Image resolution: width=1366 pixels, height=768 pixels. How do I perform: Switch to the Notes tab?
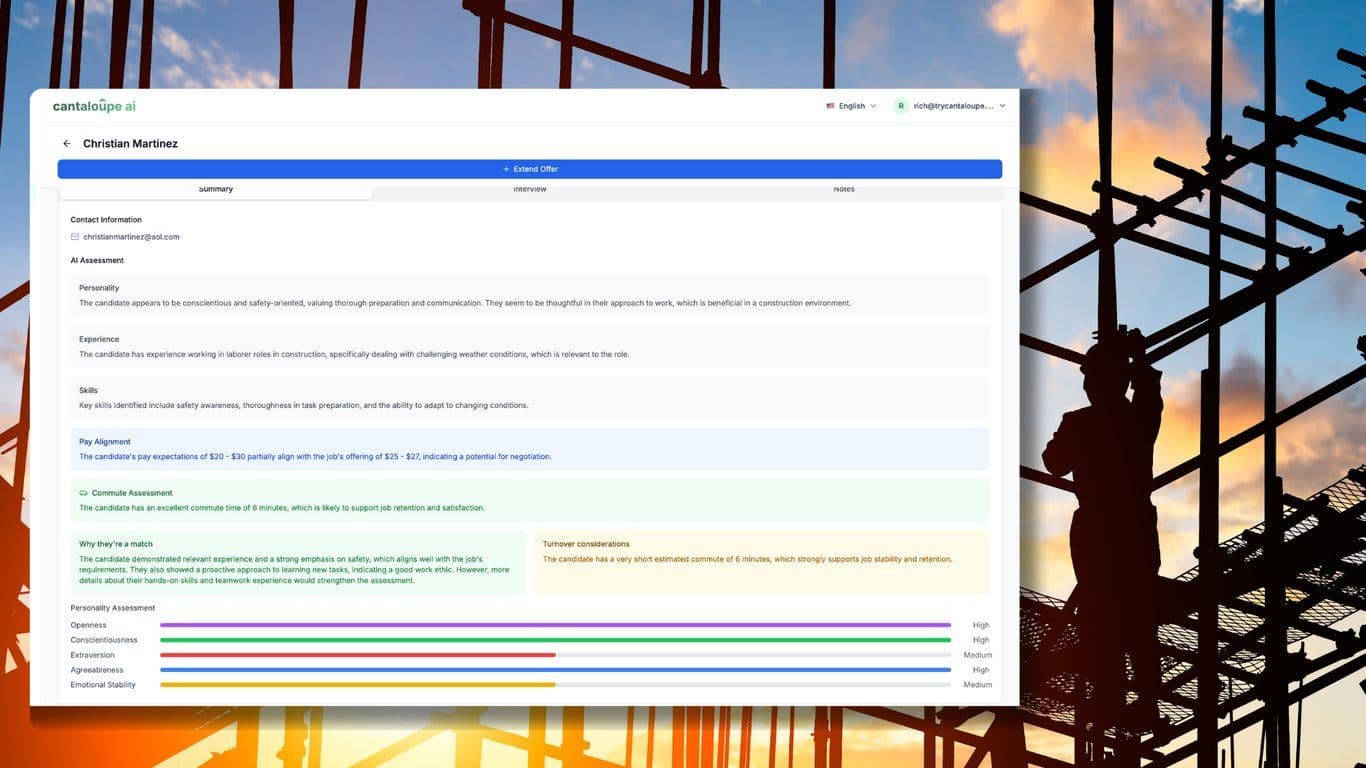[843, 188]
